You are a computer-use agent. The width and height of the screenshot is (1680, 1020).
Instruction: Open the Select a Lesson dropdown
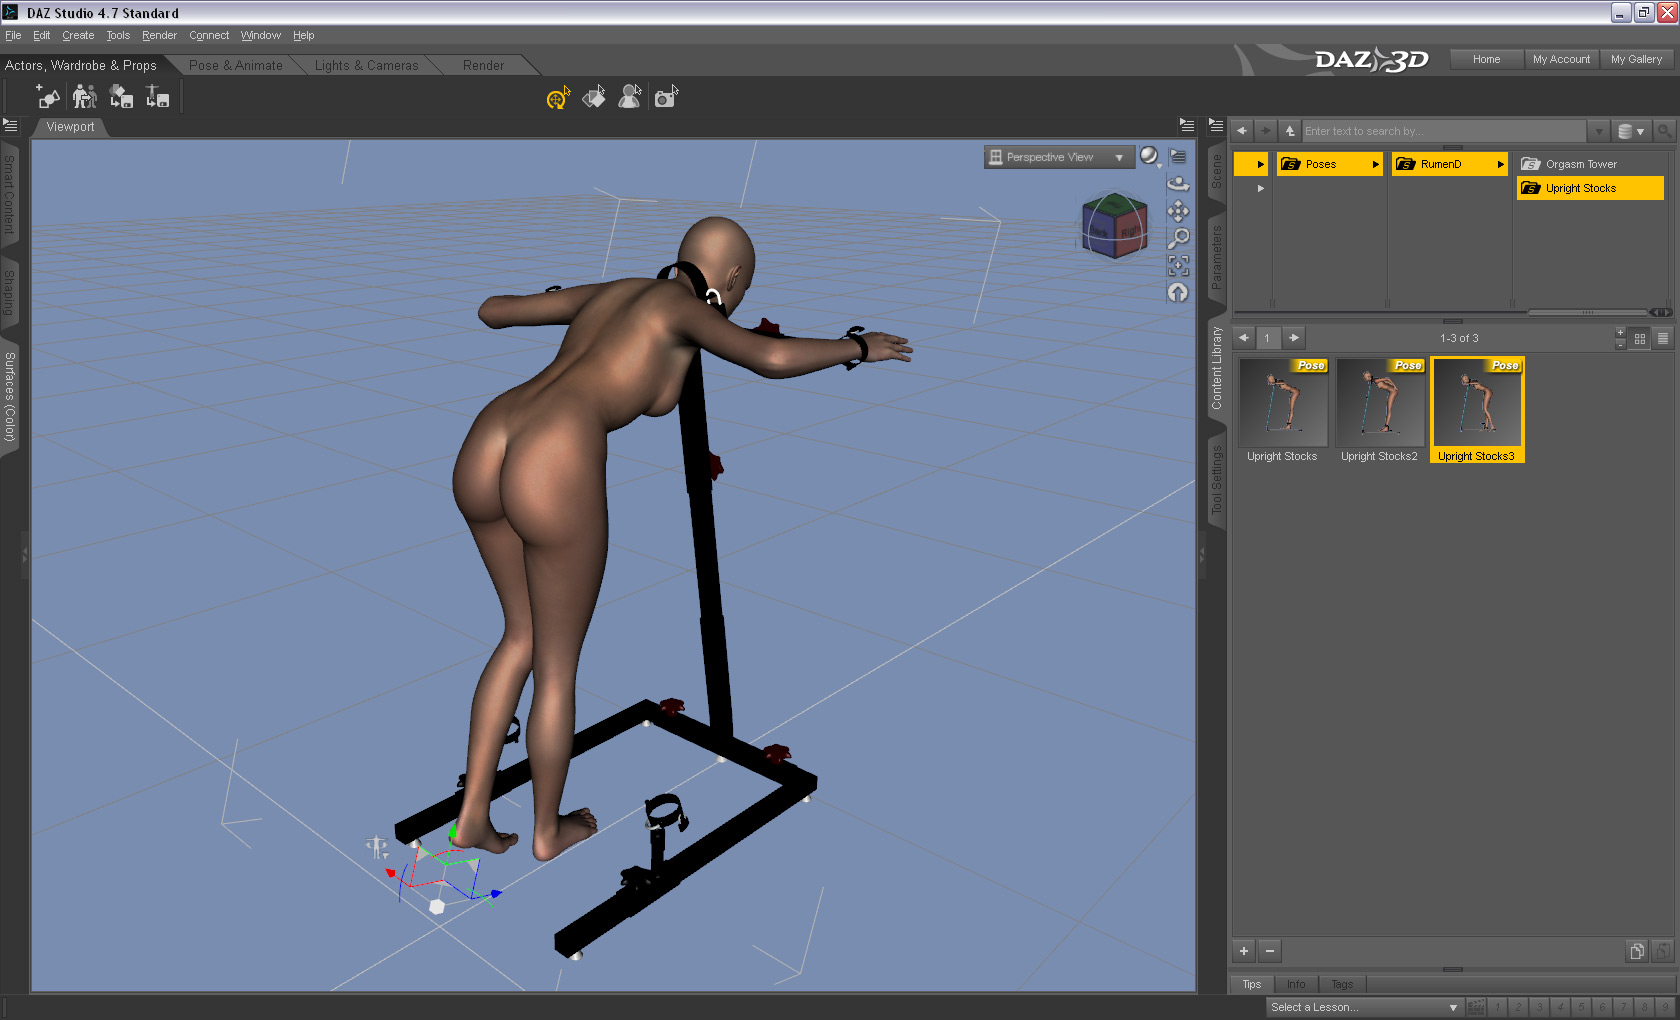coord(1364,1007)
